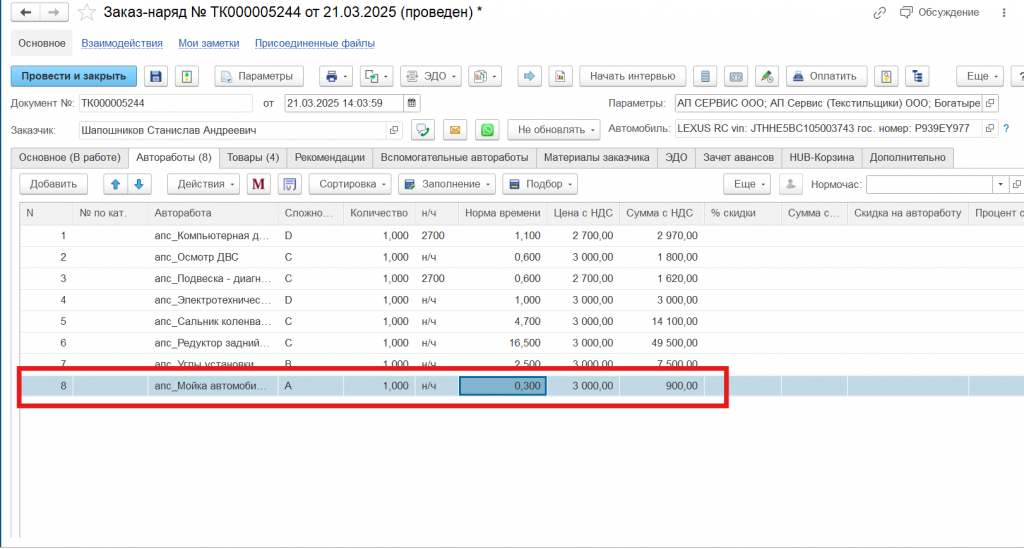Screen dimensions: 1024x549
Task: Open WhatsApp chat with the customer
Action: click(x=487, y=130)
